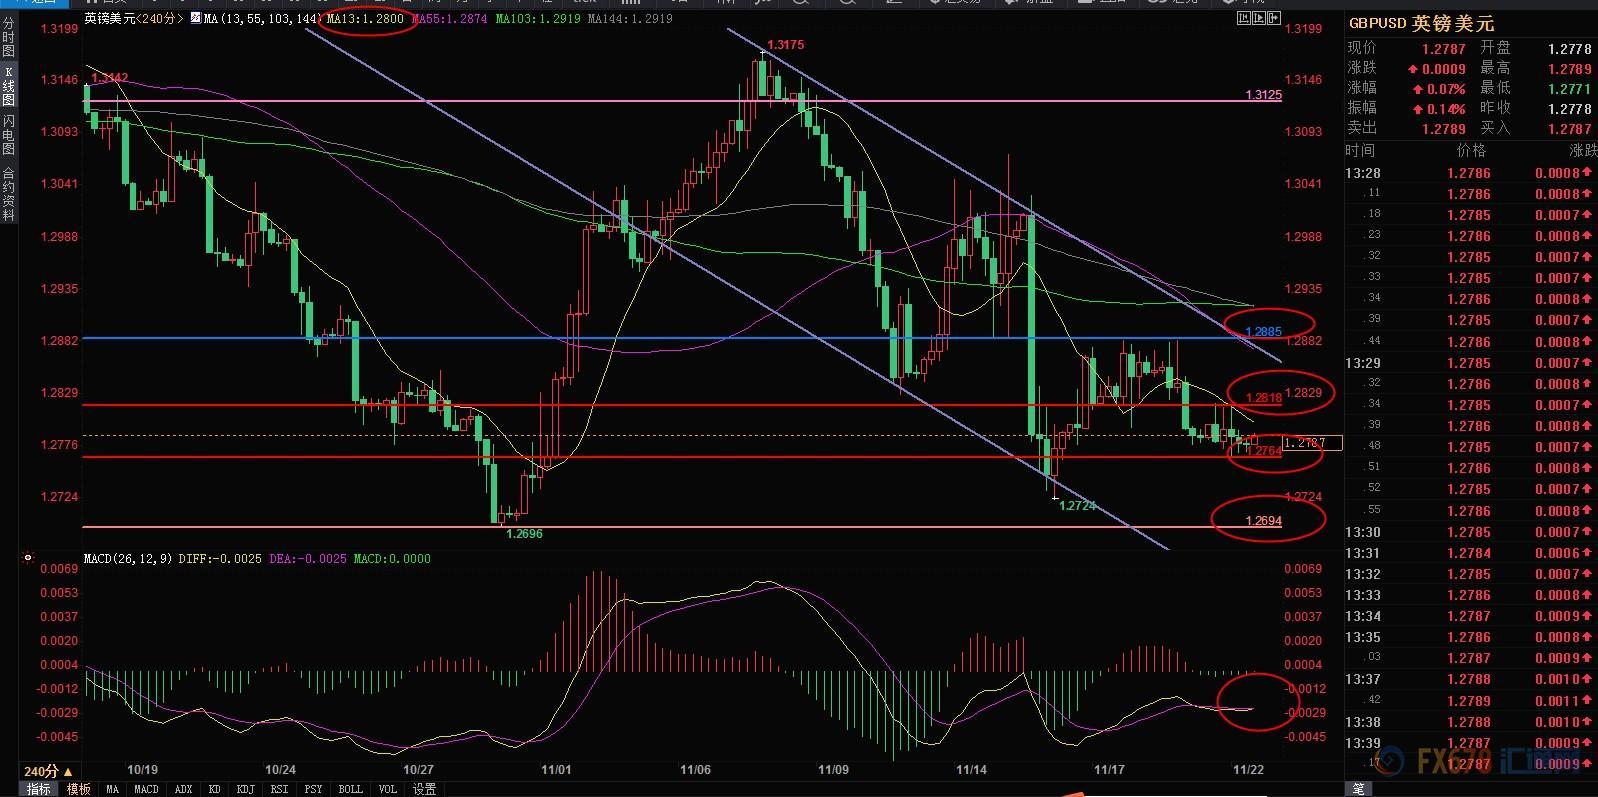The width and height of the screenshot is (1598, 797).
Task: Apply the MACD indicator
Action: [146, 789]
